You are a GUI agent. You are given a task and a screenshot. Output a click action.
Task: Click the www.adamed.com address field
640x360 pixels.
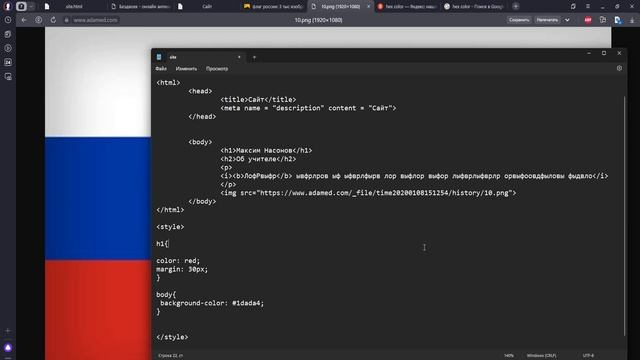(95, 20)
